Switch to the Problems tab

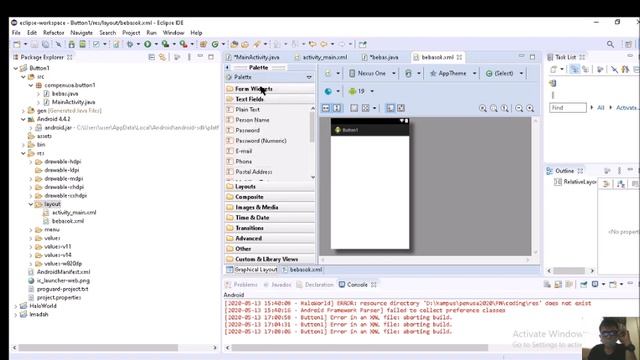click(241, 284)
